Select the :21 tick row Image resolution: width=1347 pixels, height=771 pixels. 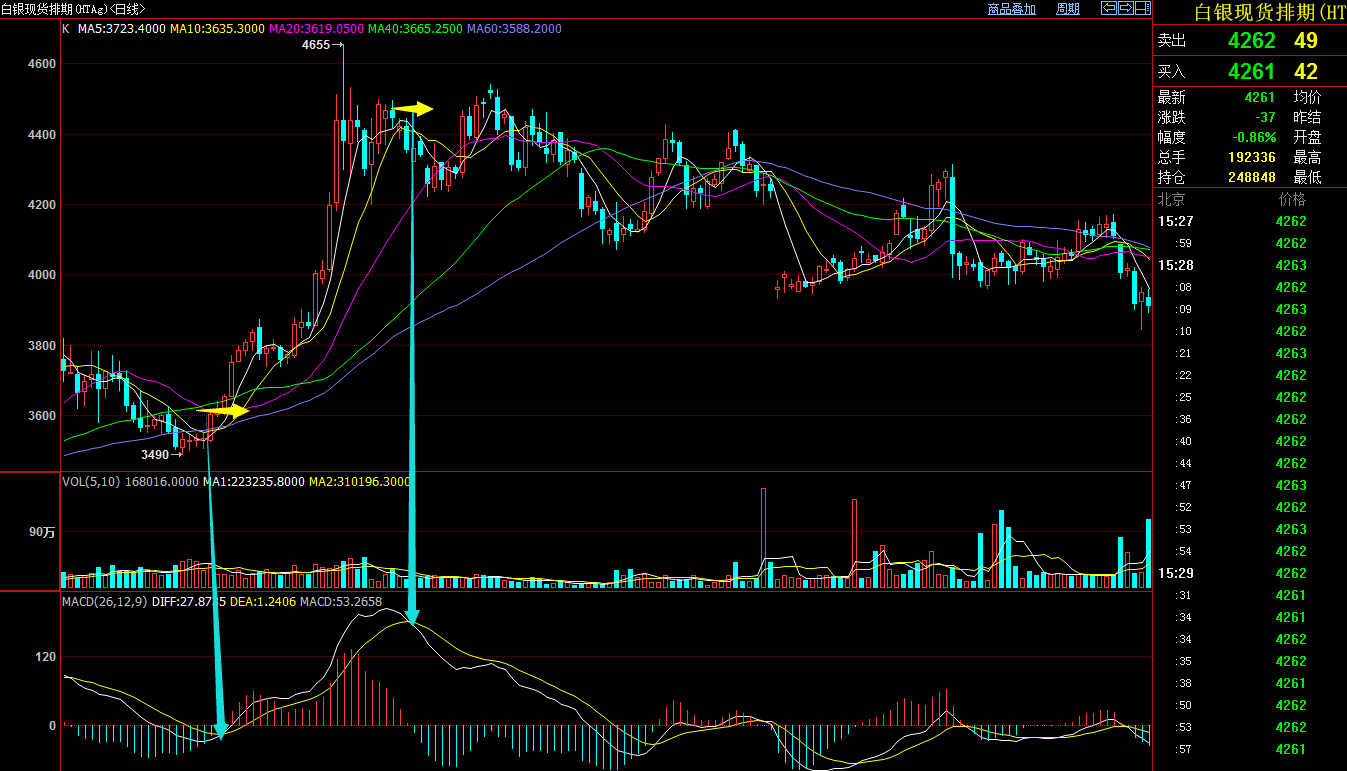[x=1250, y=353]
